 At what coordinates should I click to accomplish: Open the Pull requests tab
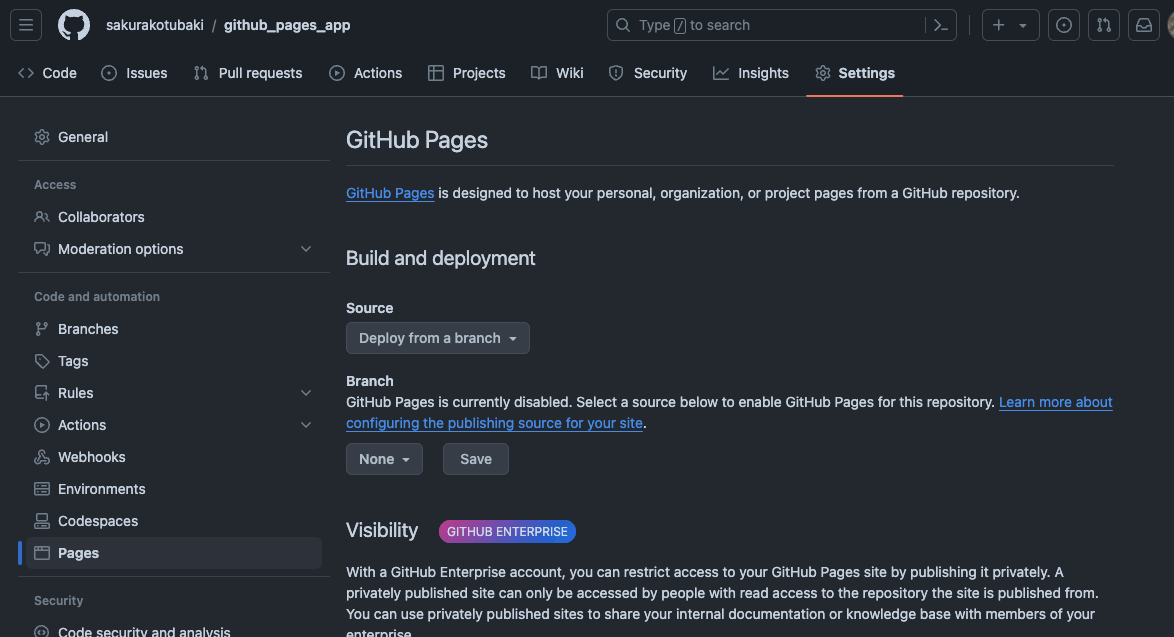click(248, 73)
